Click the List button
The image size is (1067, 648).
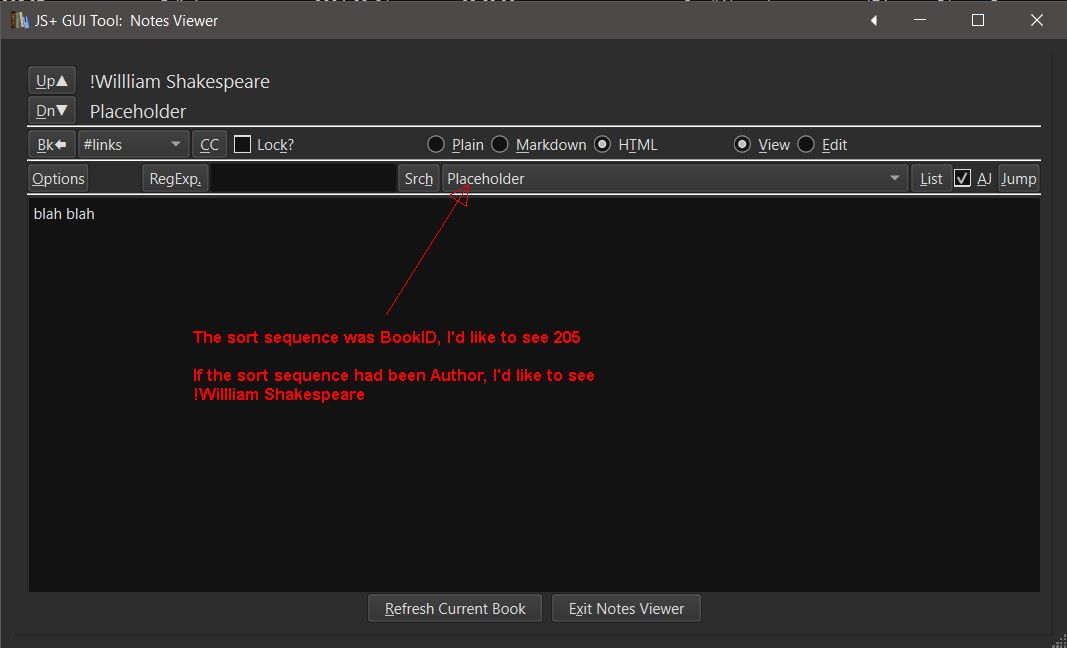click(x=931, y=178)
